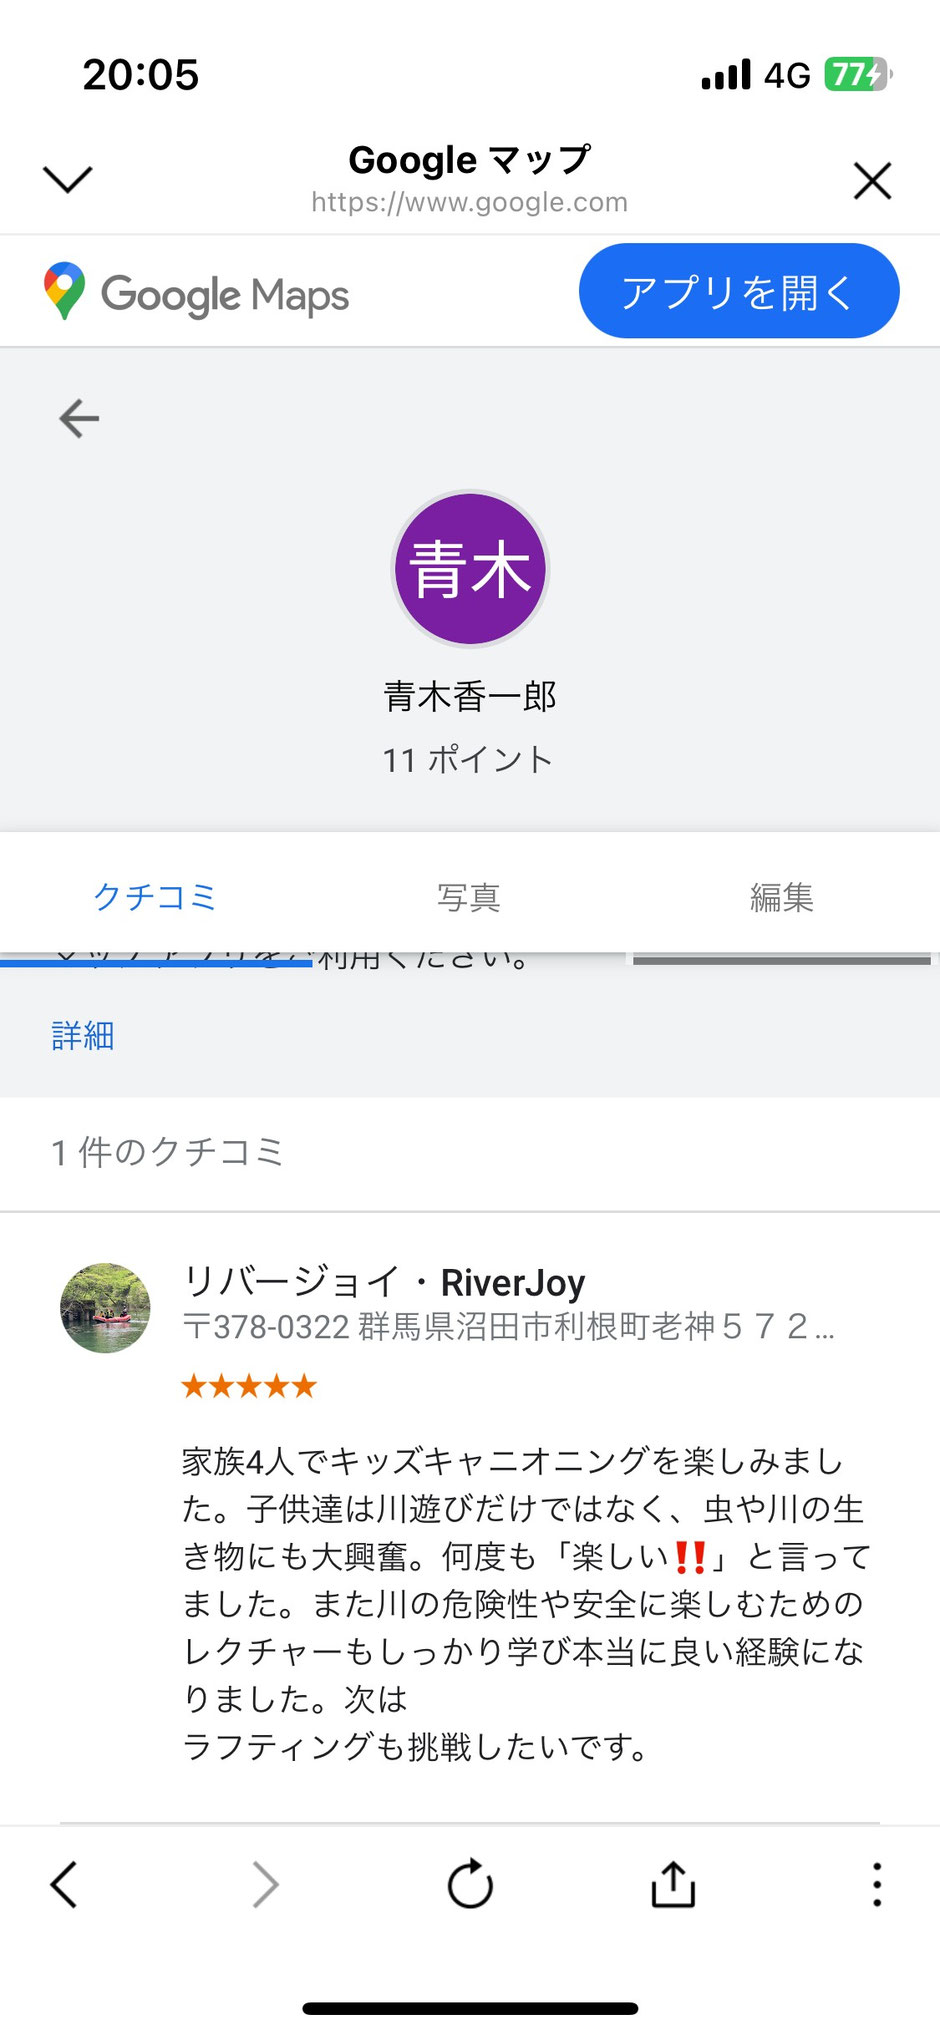Tap the profile name 青木香一郎
The height and width of the screenshot is (2035, 940).
click(470, 696)
